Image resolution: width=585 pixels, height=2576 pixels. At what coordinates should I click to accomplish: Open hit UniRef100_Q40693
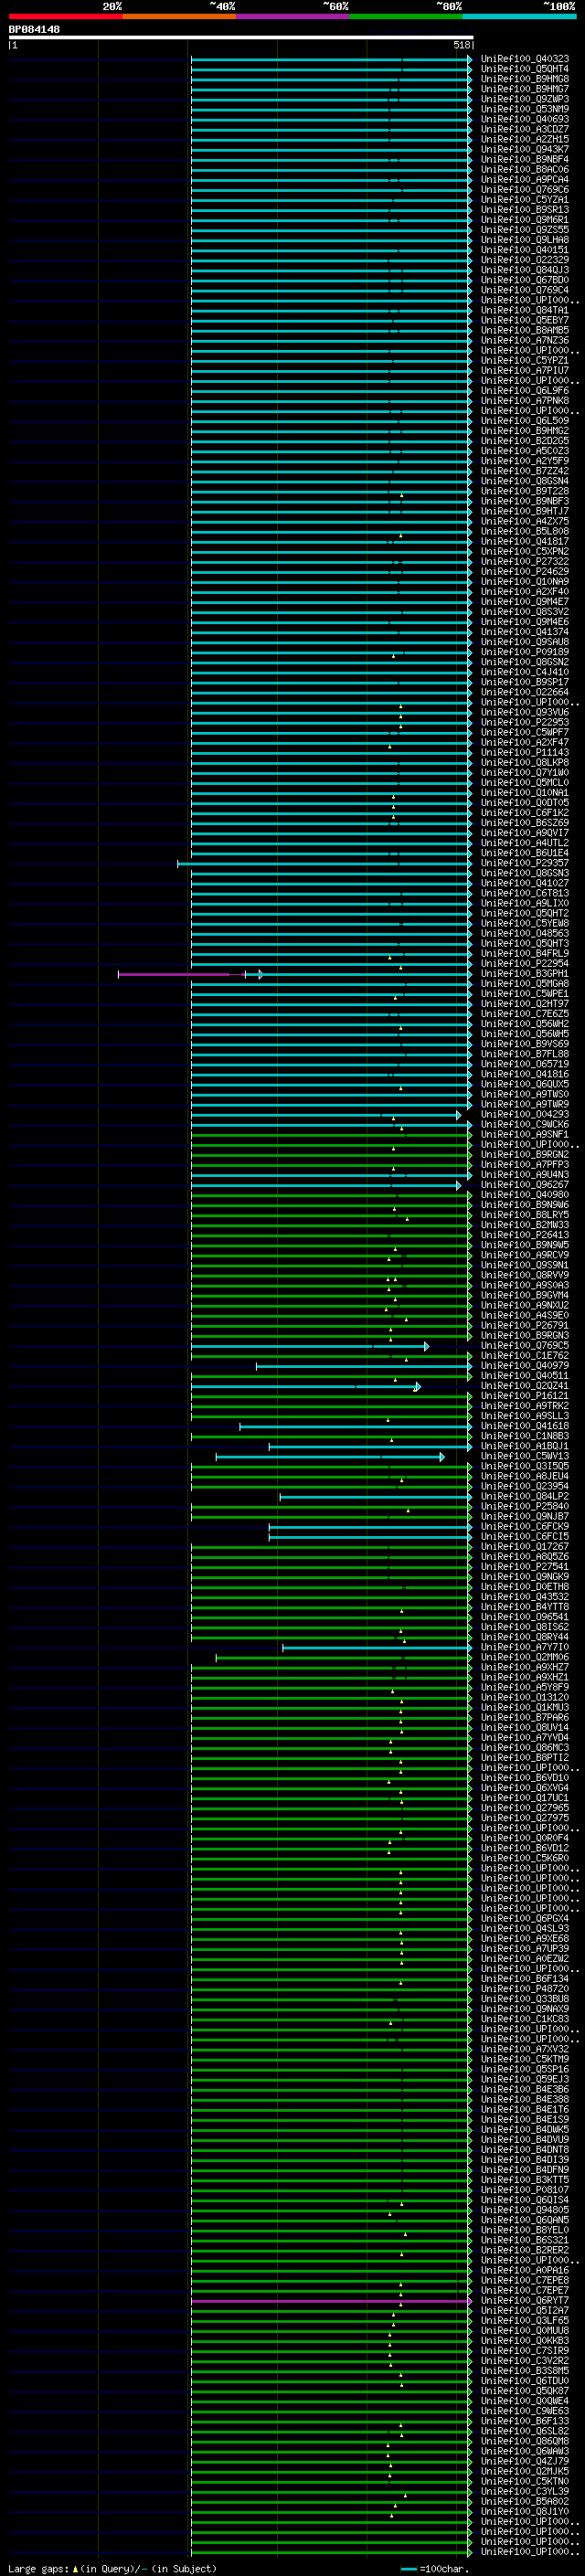(525, 119)
